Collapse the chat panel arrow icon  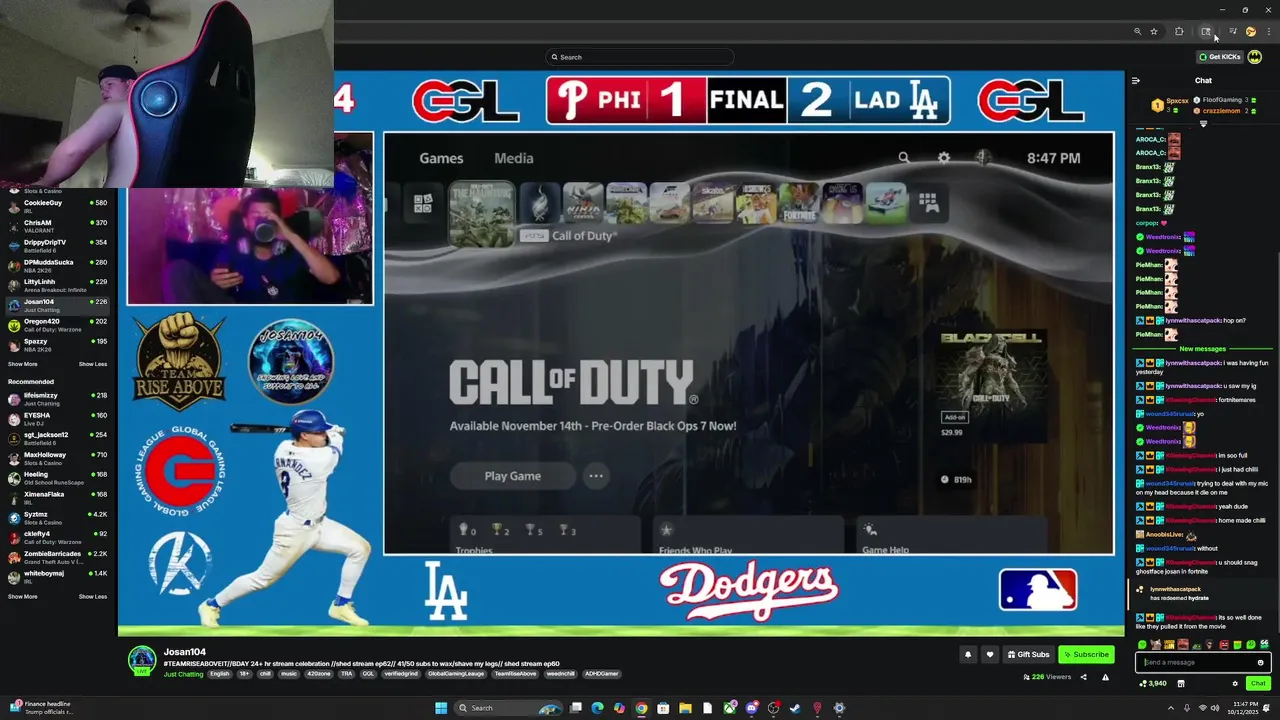tap(1136, 81)
